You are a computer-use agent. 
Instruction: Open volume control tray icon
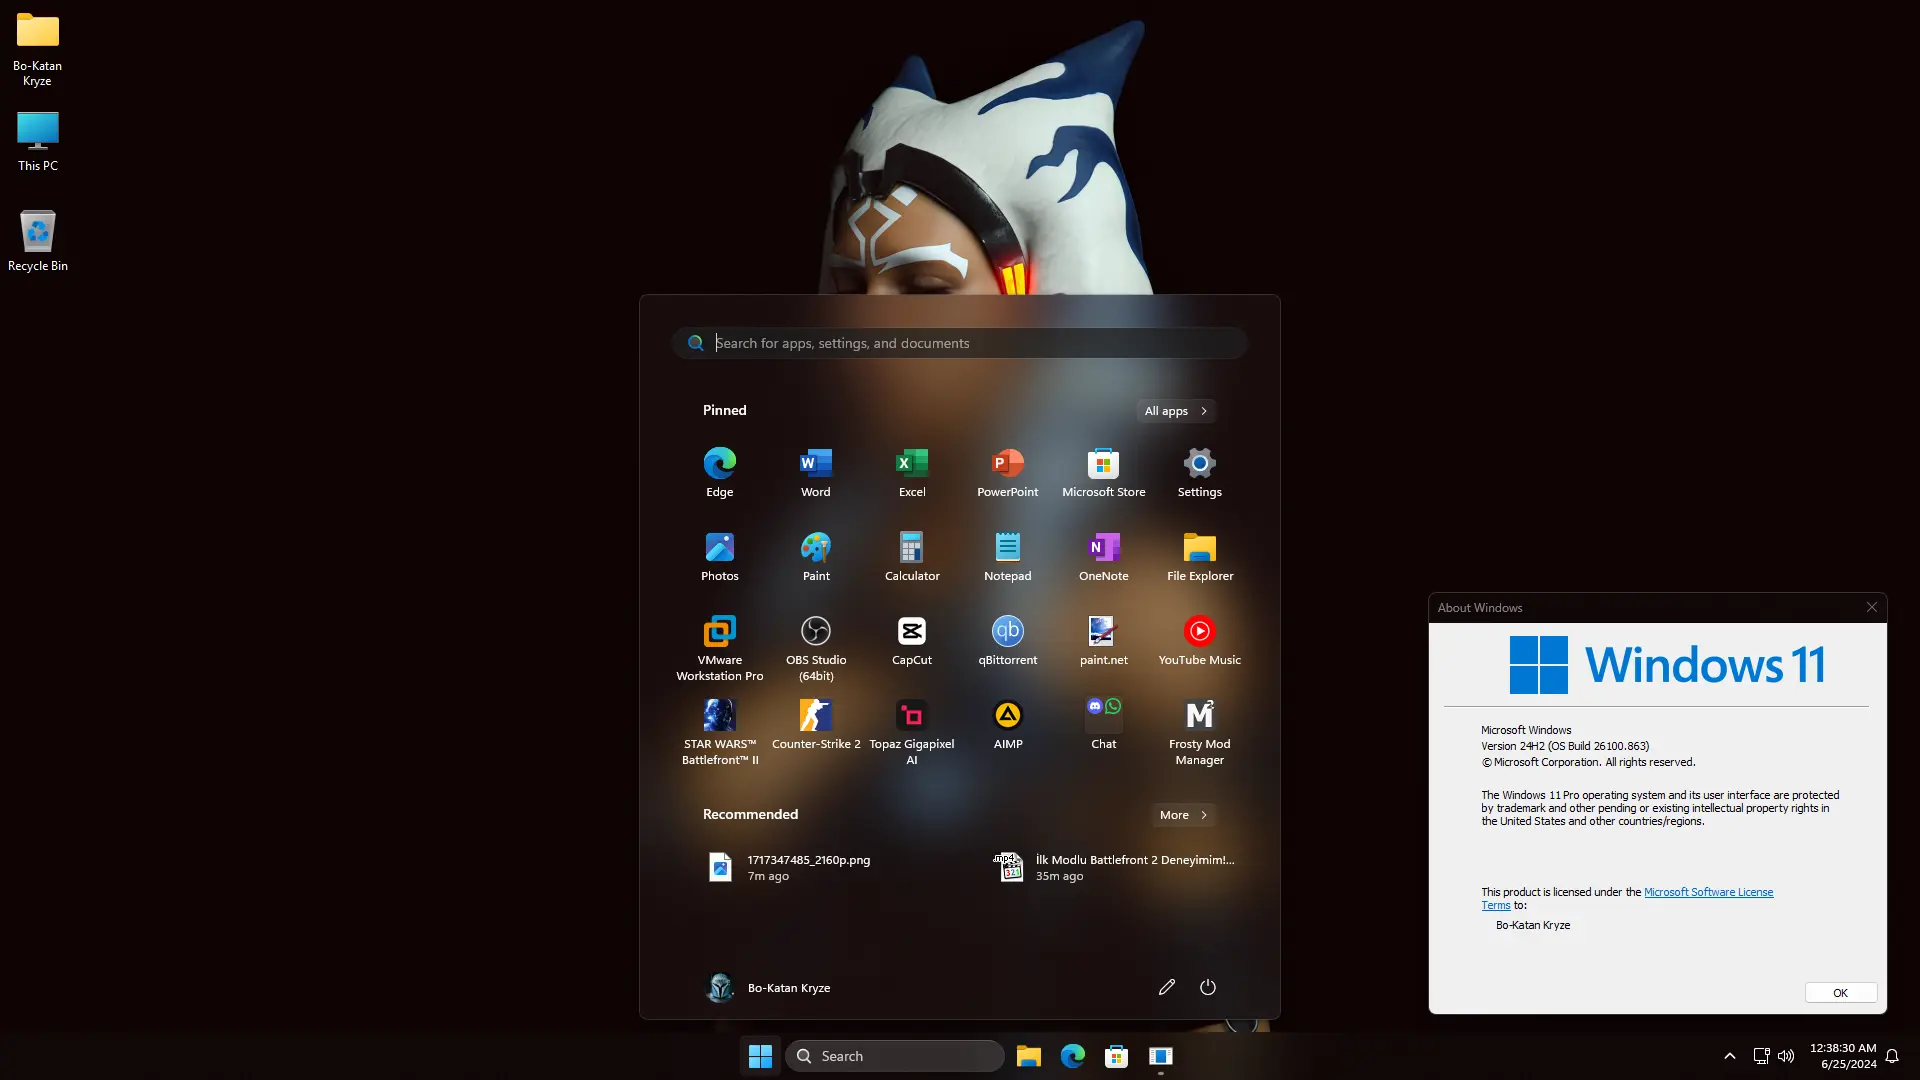[x=1786, y=1056]
